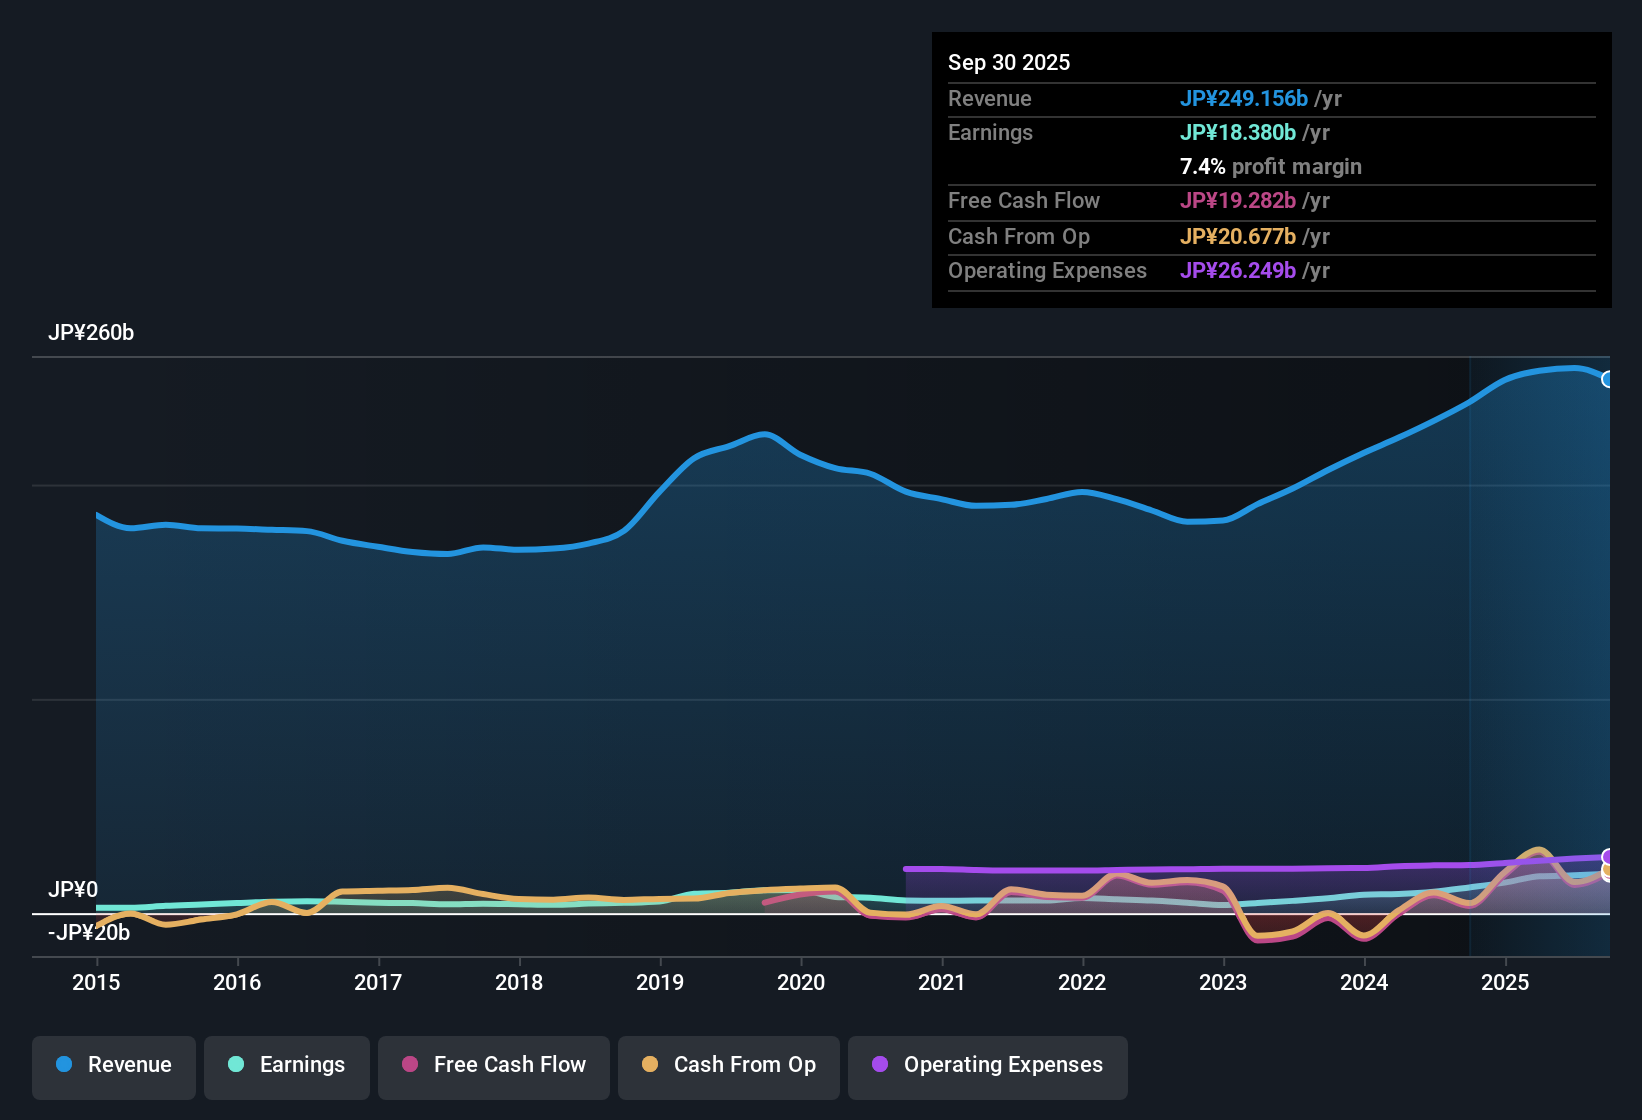Open the Revenue value JP¥249.156b link
The image size is (1642, 1120).
pos(1245,98)
